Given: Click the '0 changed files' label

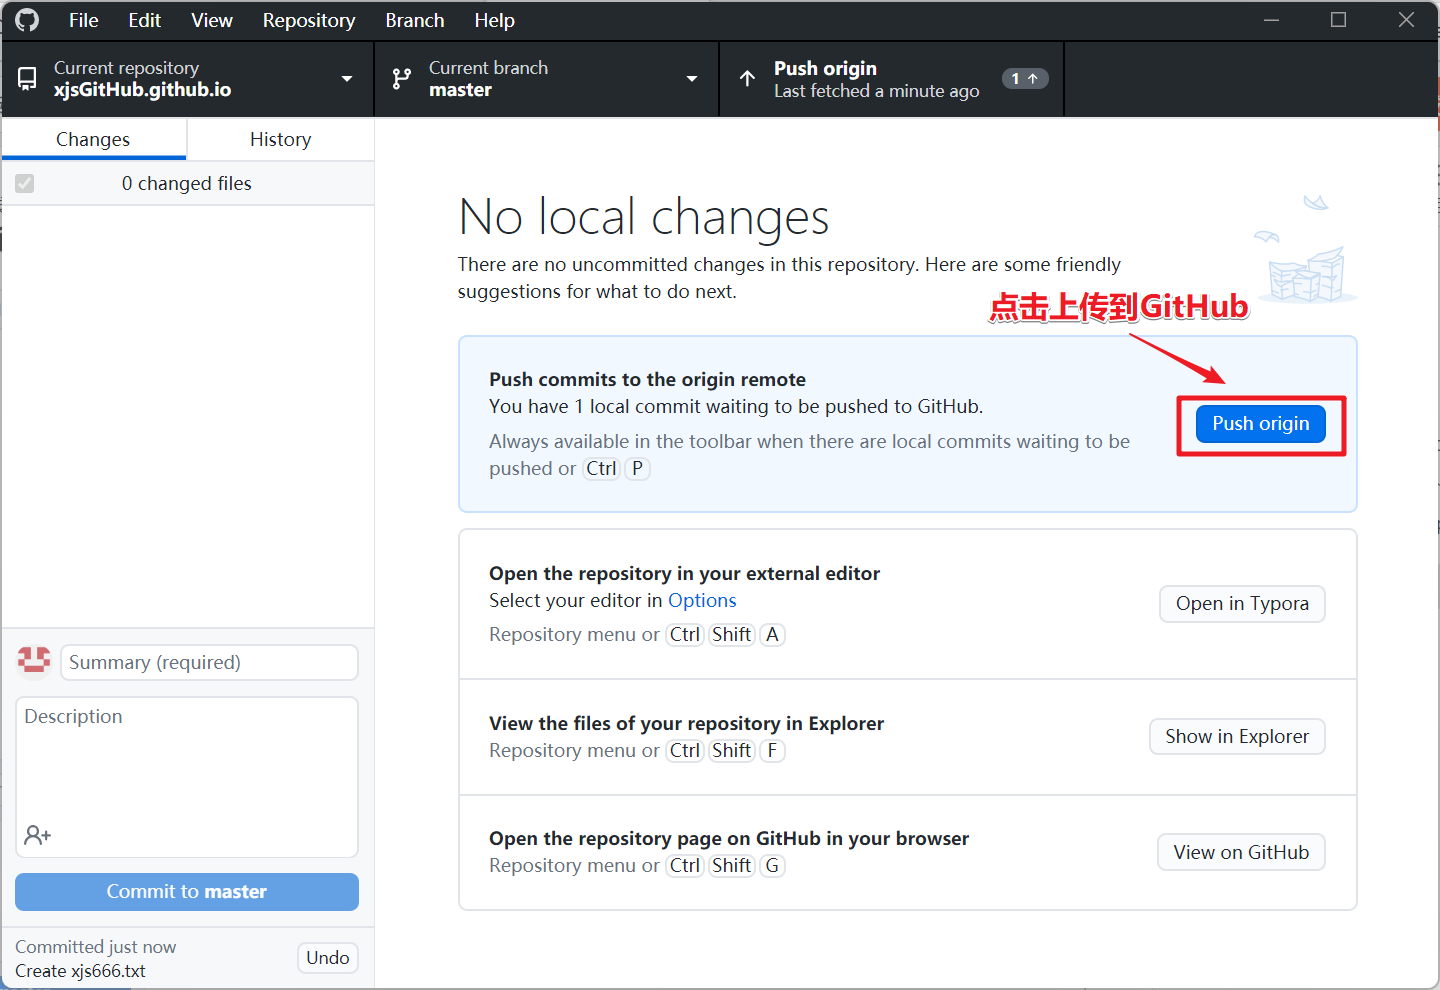Looking at the screenshot, I should click(x=187, y=183).
